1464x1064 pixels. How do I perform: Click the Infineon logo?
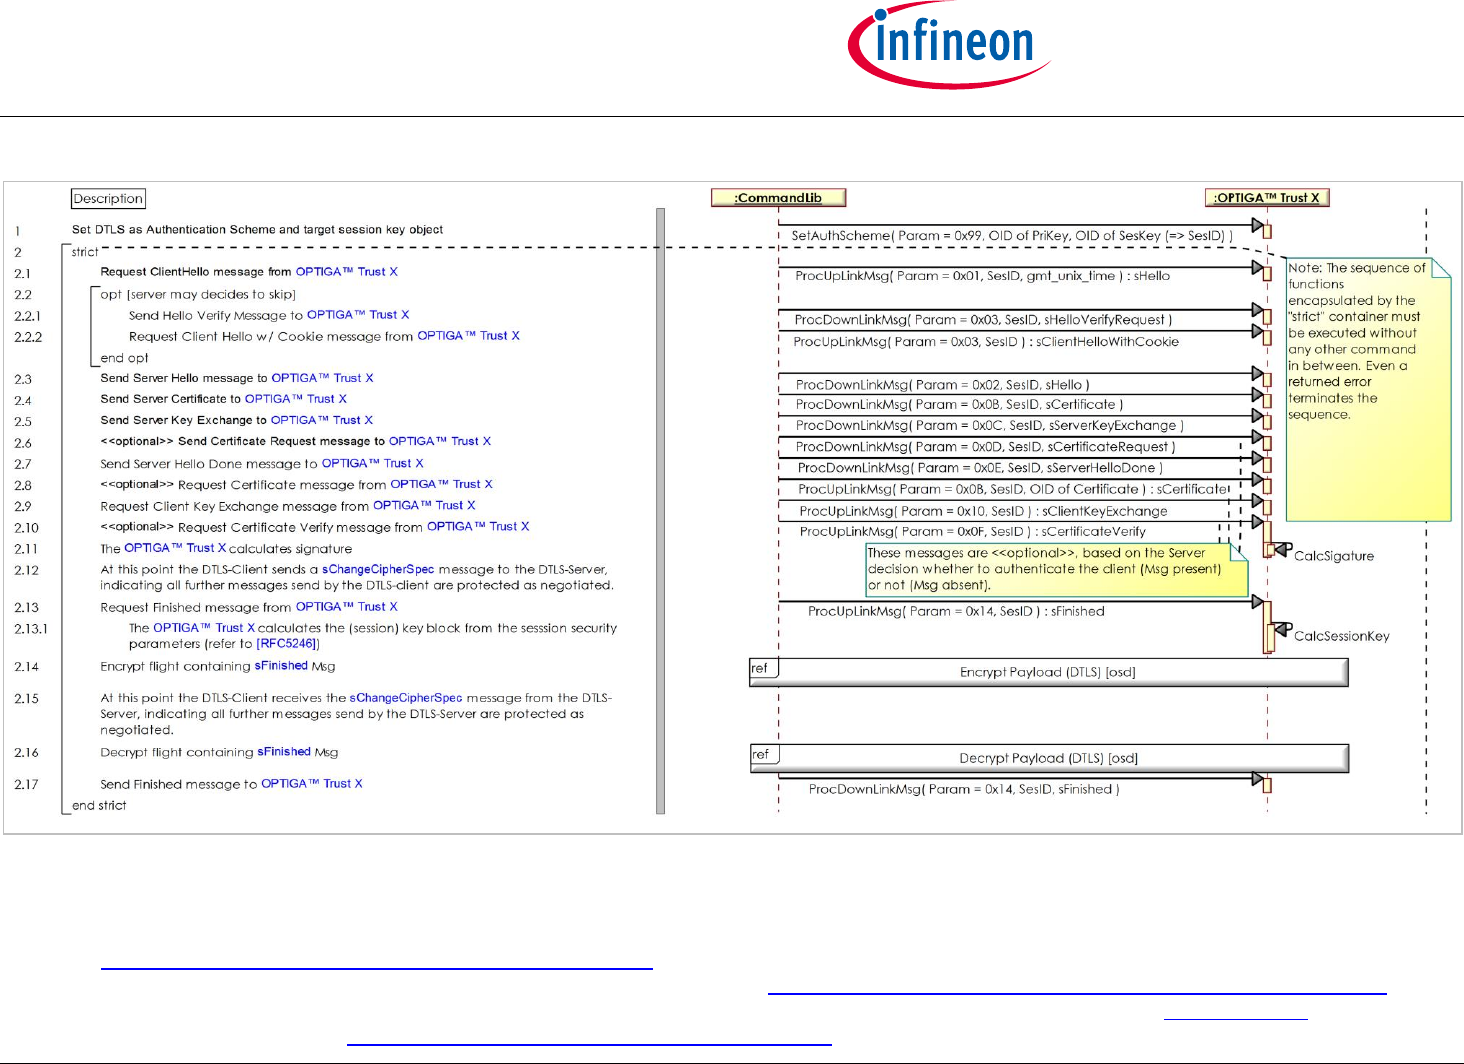pos(949,45)
